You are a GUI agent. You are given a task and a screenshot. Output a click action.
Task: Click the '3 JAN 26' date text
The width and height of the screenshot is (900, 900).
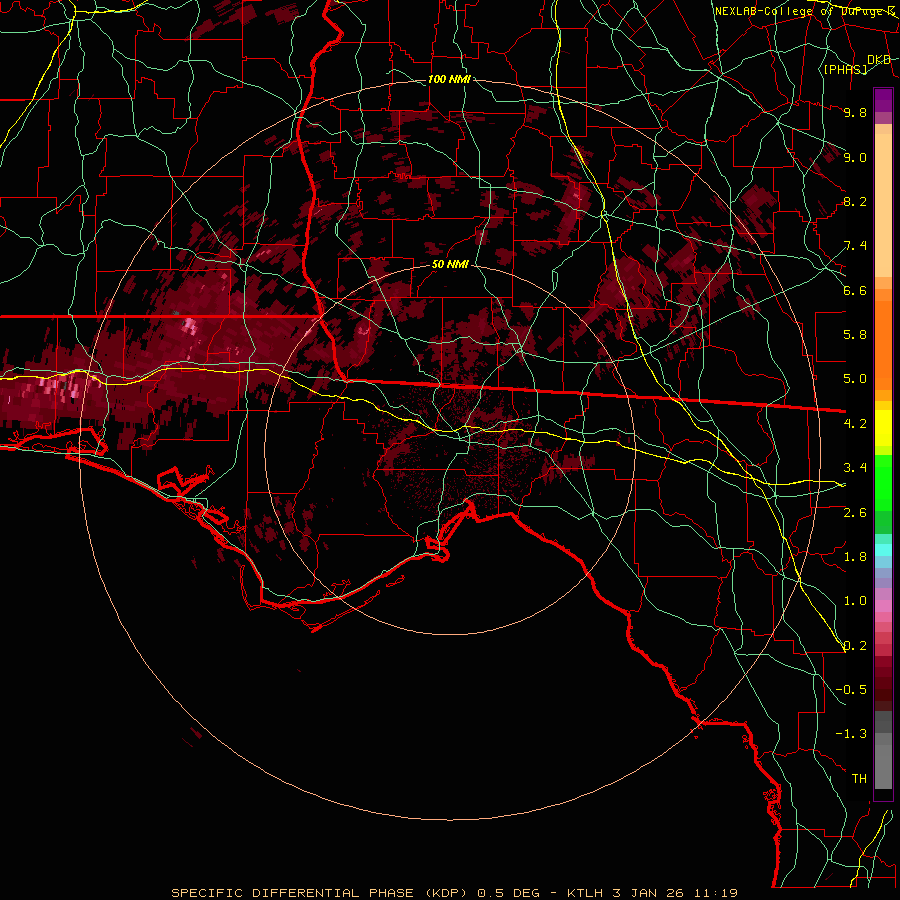click(647, 893)
